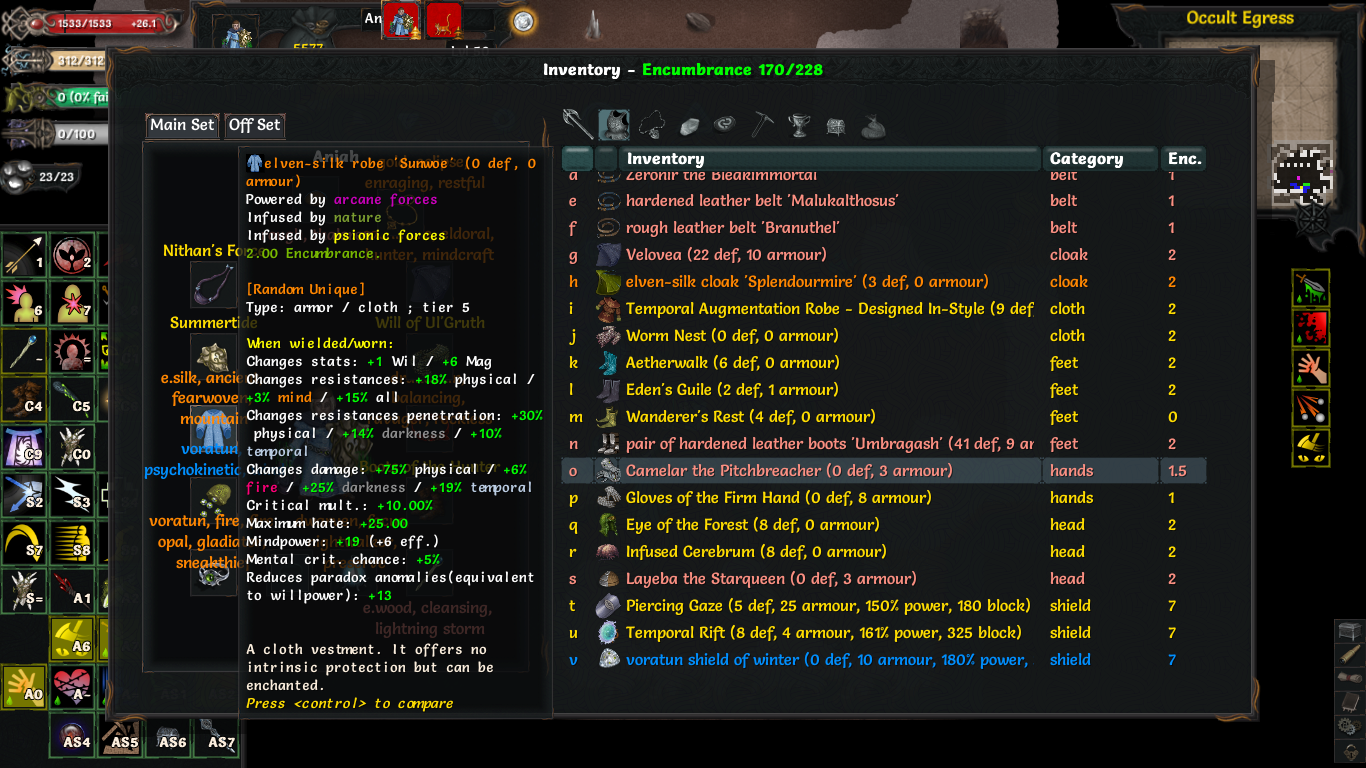
Task: Inspect the red blood splatter status effect
Action: pos(1311,328)
